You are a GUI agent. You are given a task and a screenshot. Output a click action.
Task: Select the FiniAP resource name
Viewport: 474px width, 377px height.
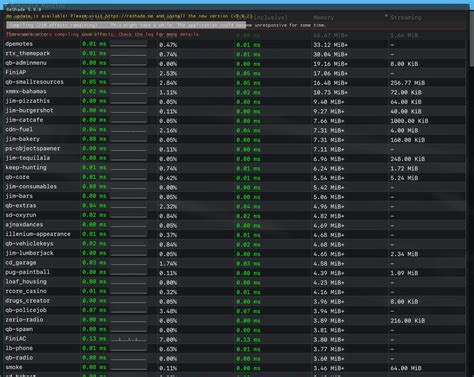pos(15,72)
